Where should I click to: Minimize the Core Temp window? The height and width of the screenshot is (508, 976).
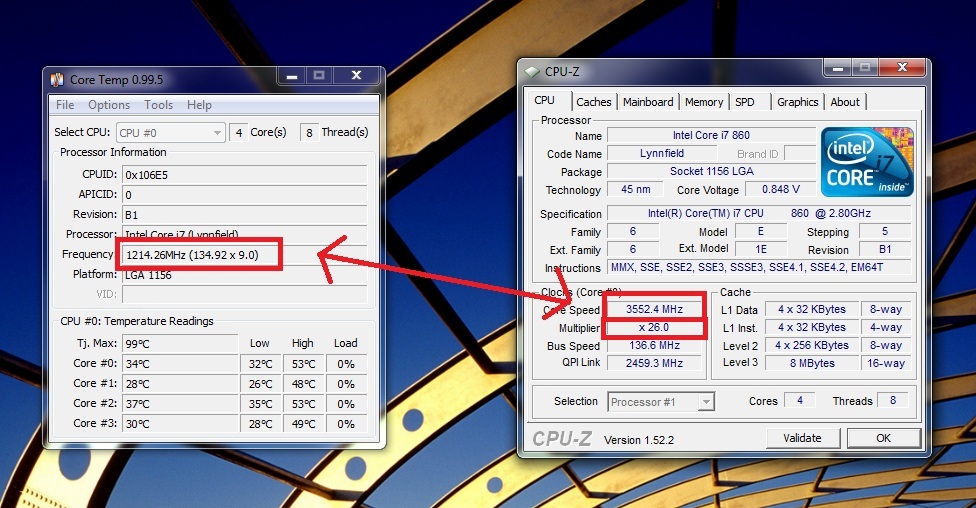[x=291, y=76]
